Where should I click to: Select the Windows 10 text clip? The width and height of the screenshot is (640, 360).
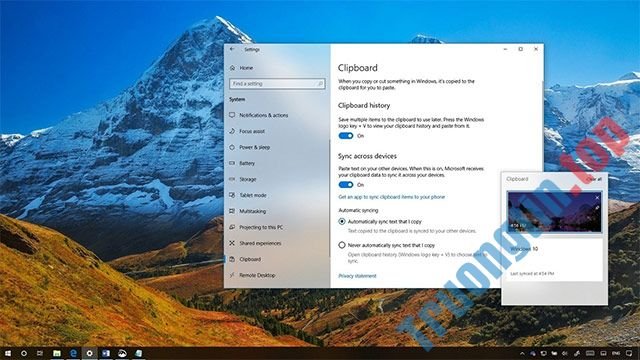pos(554,260)
